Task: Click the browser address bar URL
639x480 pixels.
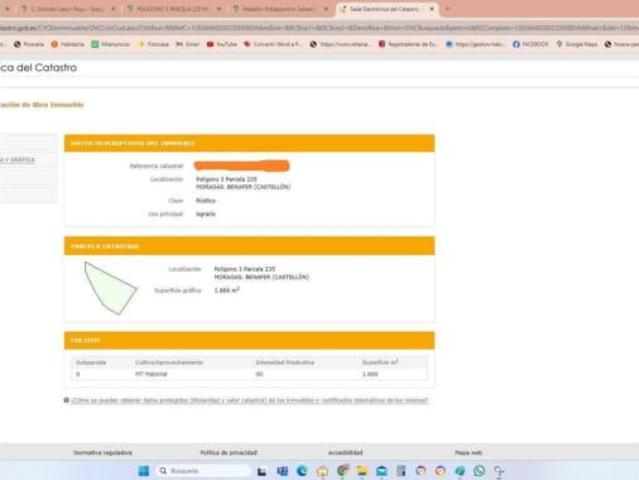Action: [x=320, y=28]
